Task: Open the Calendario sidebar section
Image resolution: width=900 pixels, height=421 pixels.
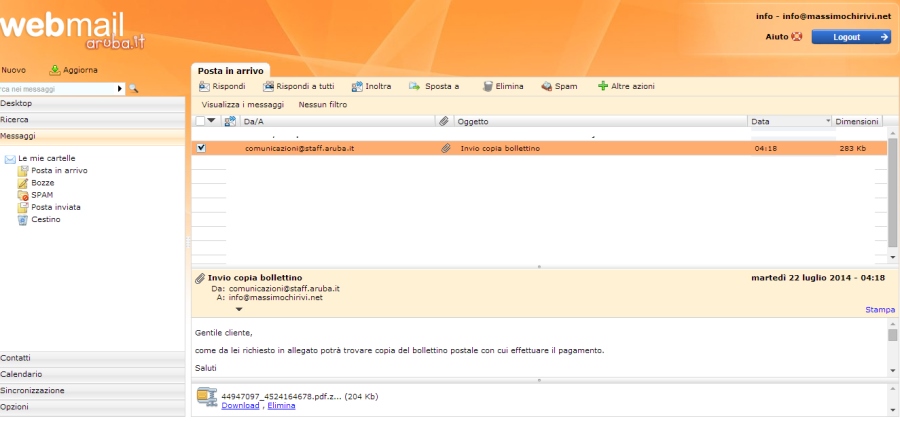Action: click(x=92, y=374)
